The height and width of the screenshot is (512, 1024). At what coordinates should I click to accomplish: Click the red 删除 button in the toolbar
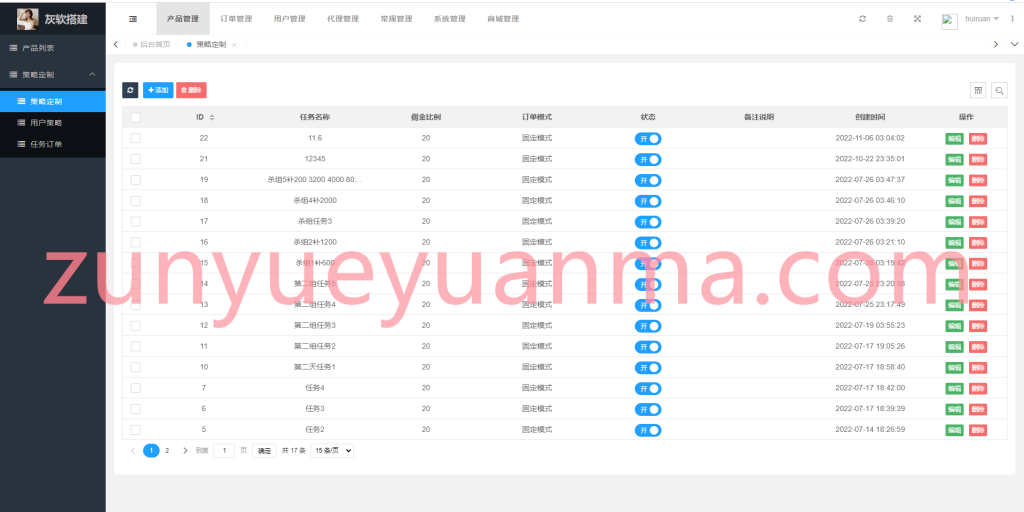[x=191, y=90]
